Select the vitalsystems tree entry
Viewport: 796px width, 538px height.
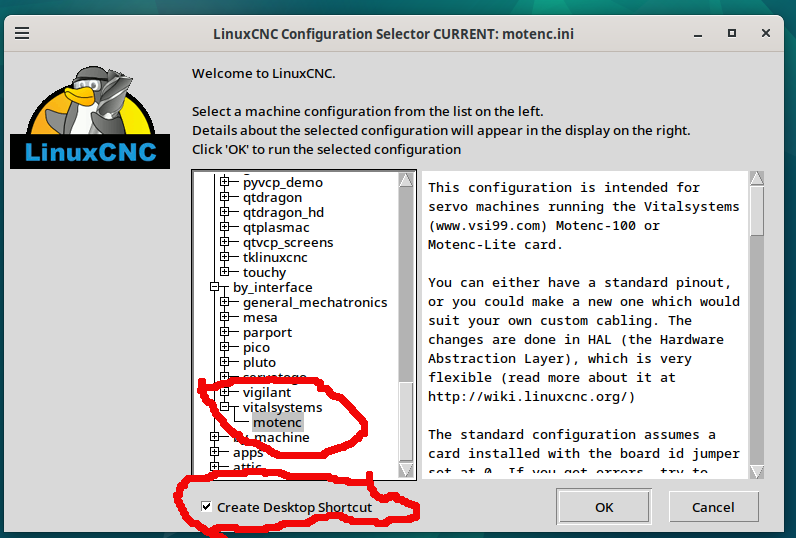tap(282, 407)
